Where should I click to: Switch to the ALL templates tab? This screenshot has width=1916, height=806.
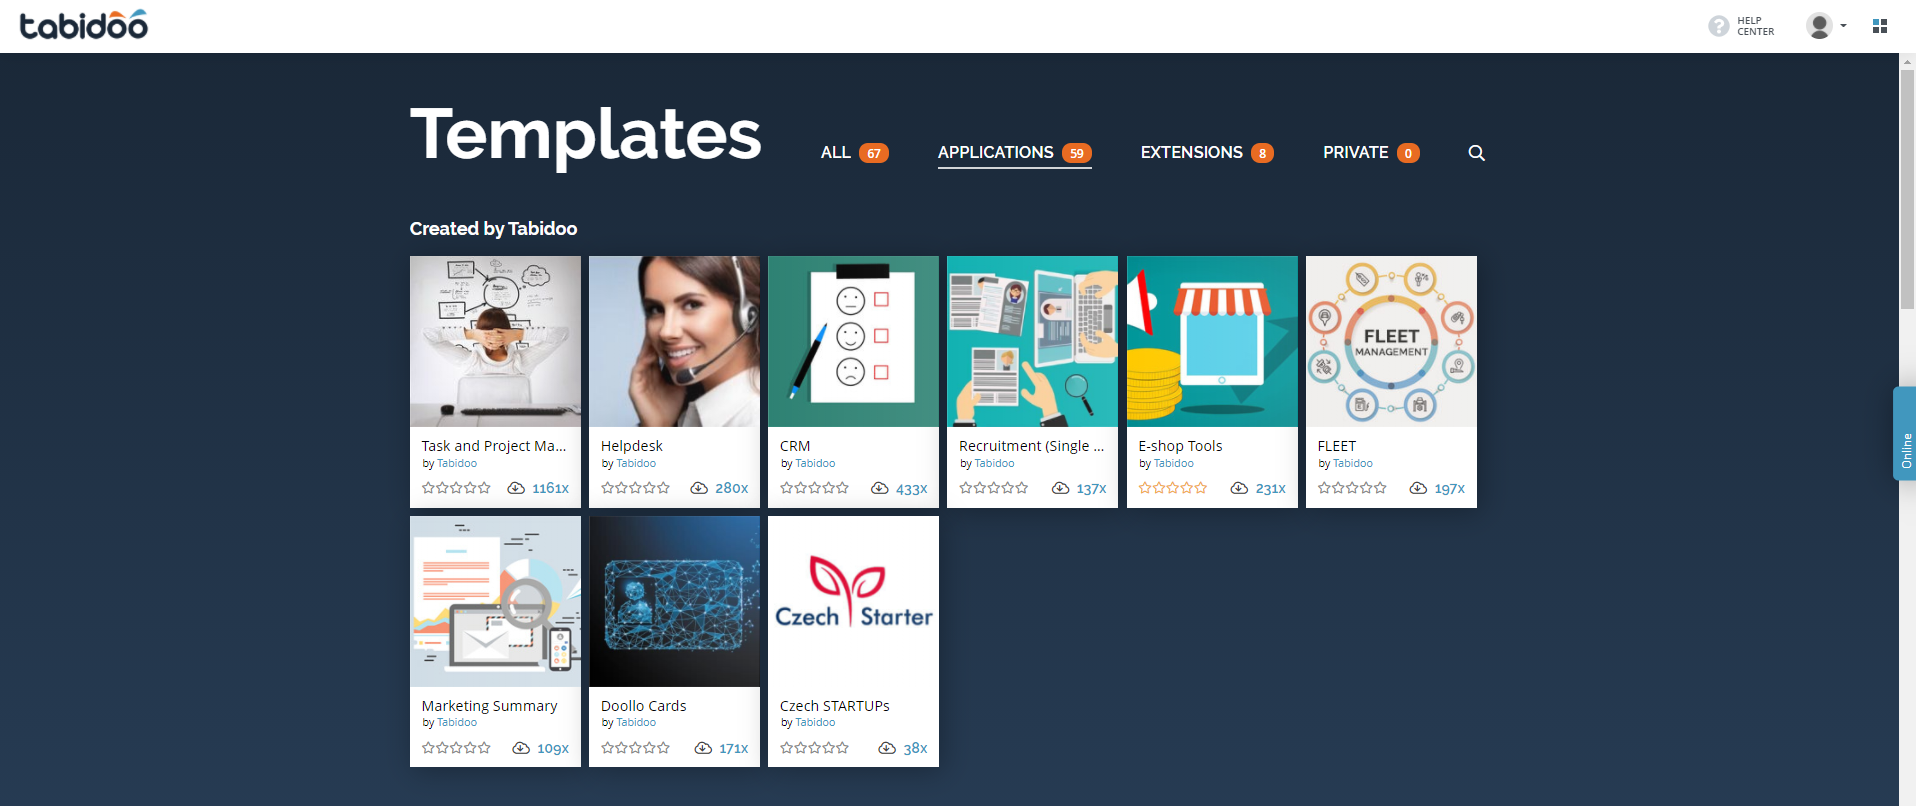click(x=854, y=153)
